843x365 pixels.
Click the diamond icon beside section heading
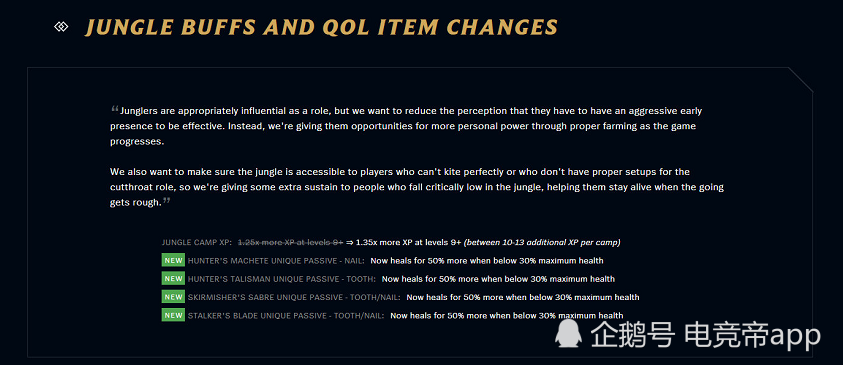(x=61, y=27)
